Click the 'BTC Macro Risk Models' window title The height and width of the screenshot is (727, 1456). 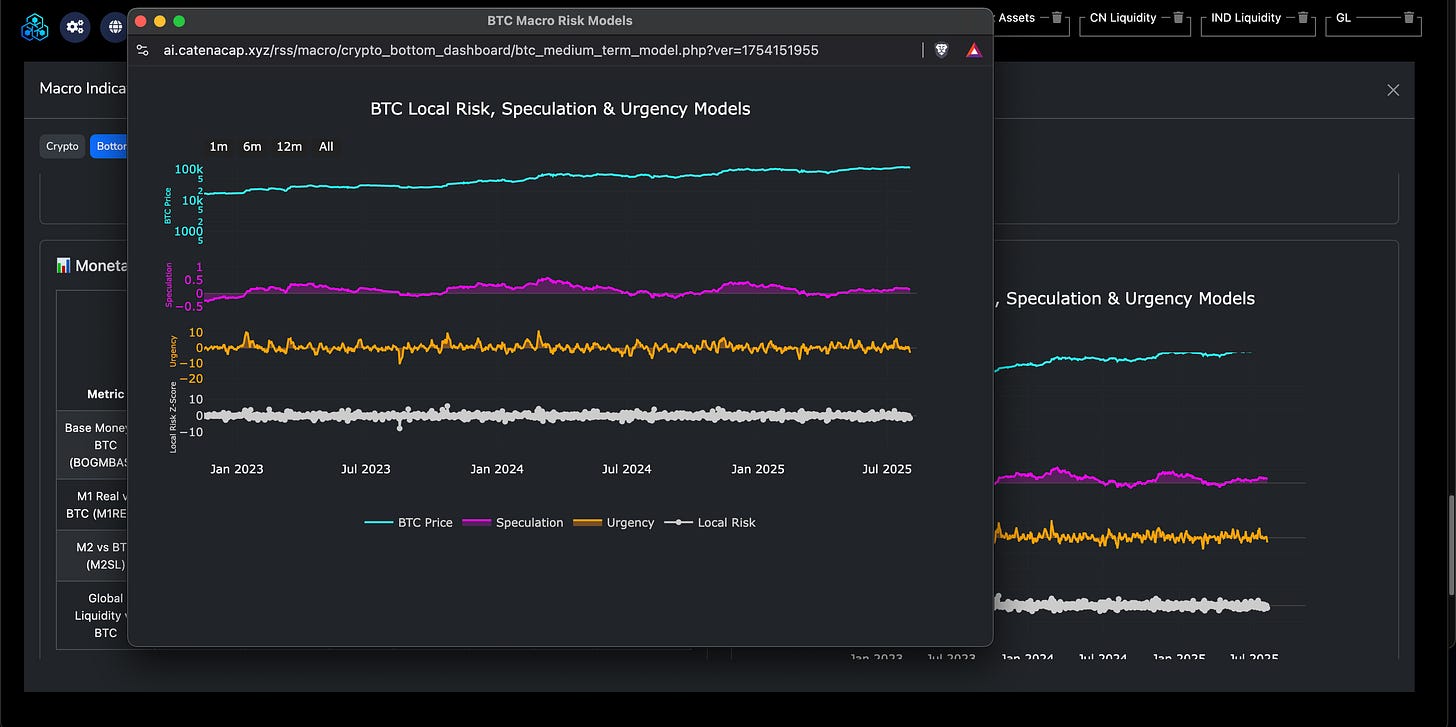click(560, 20)
